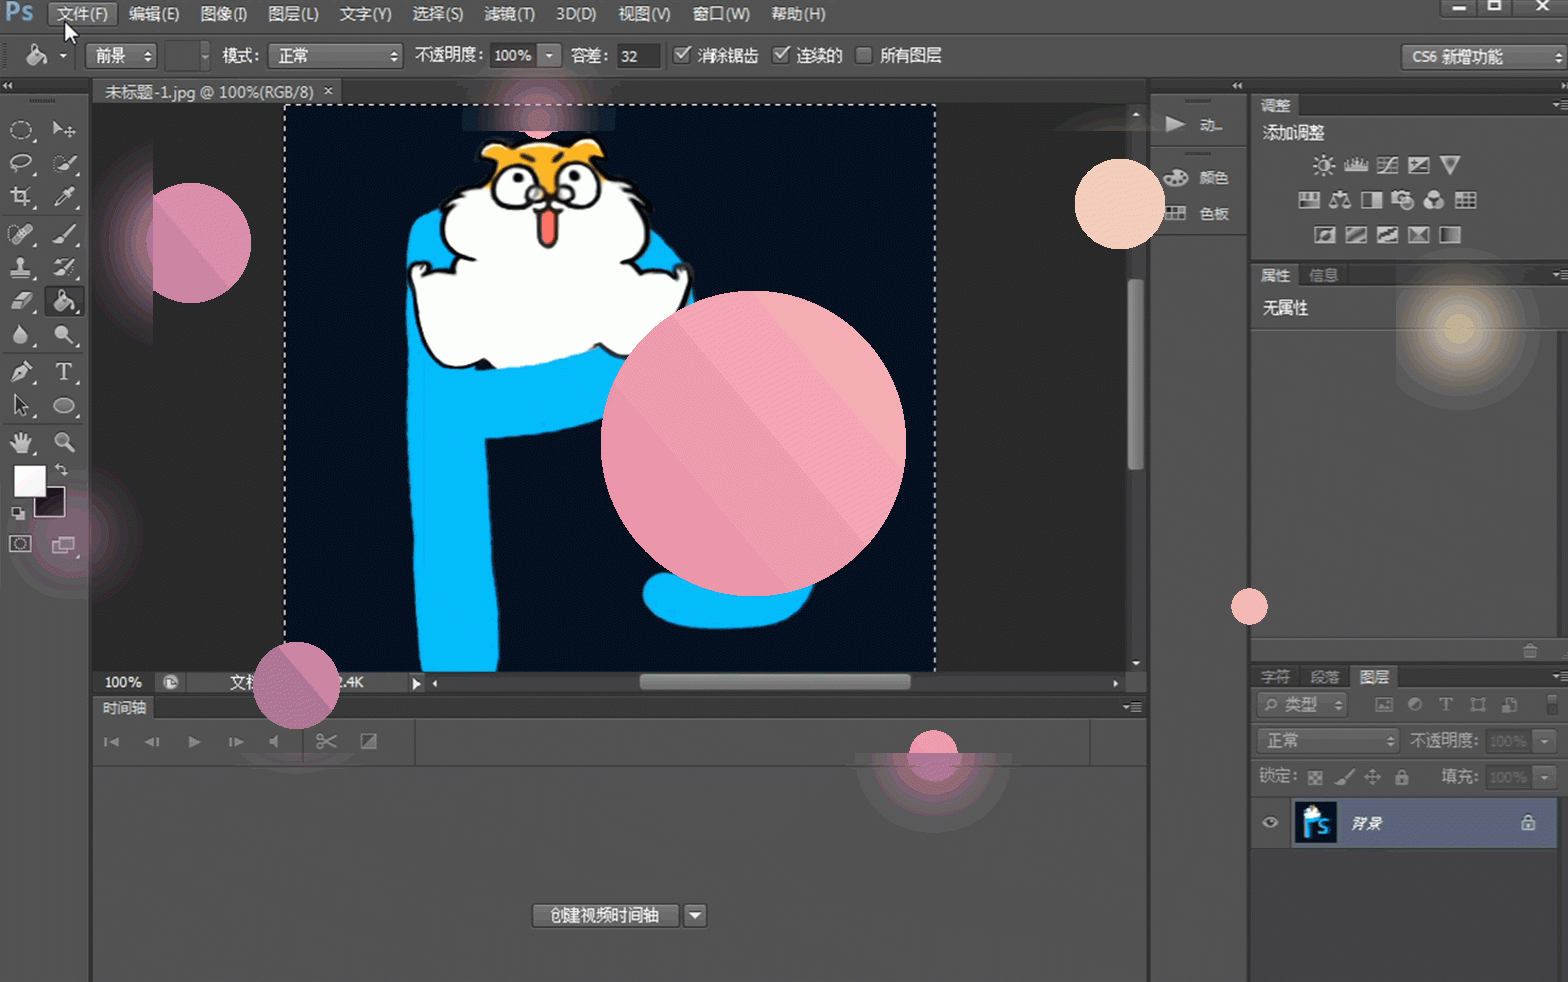The height and width of the screenshot is (982, 1568).
Task: Select the Dodge tool
Action: coord(64,335)
